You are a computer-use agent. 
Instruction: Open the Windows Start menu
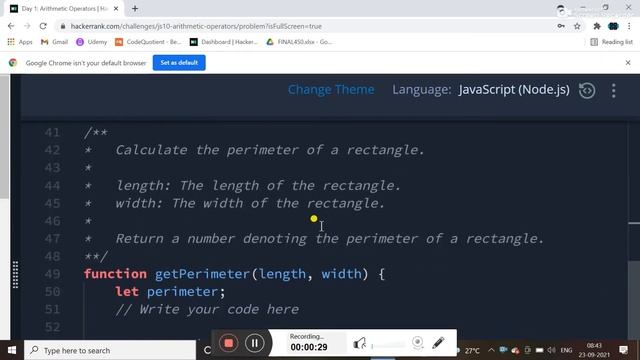click(12, 350)
